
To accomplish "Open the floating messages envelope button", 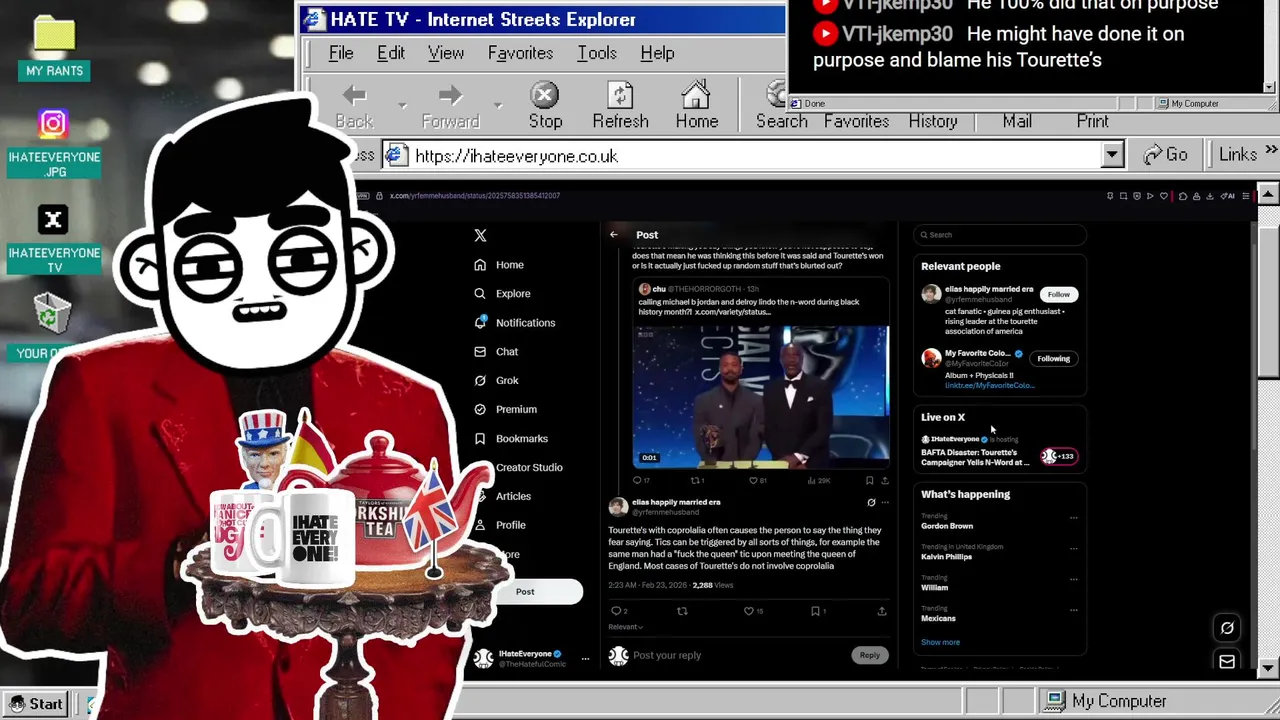I will point(1227,661).
